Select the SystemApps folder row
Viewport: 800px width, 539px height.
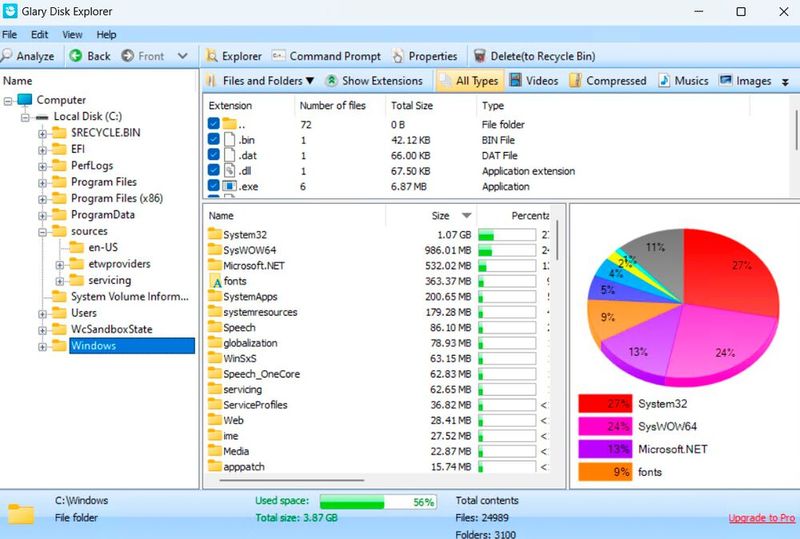click(x=378, y=297)
